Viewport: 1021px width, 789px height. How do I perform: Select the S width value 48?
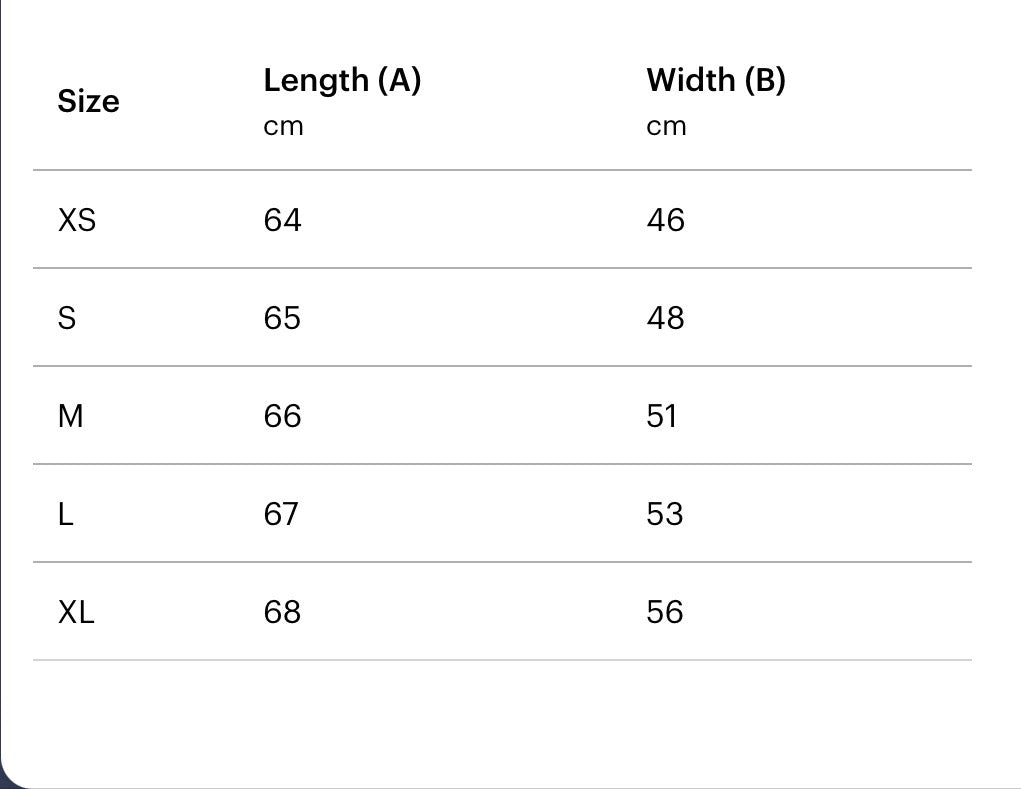(665, 317)
